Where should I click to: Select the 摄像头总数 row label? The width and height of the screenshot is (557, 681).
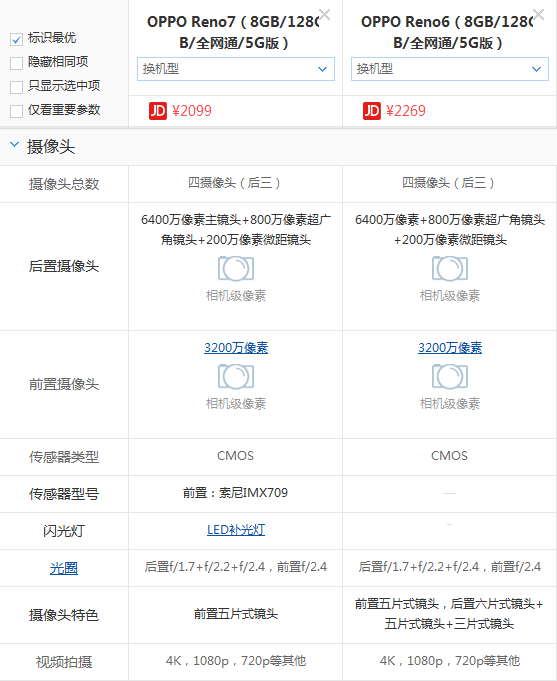pyautogui.click(x=64, y=184)
